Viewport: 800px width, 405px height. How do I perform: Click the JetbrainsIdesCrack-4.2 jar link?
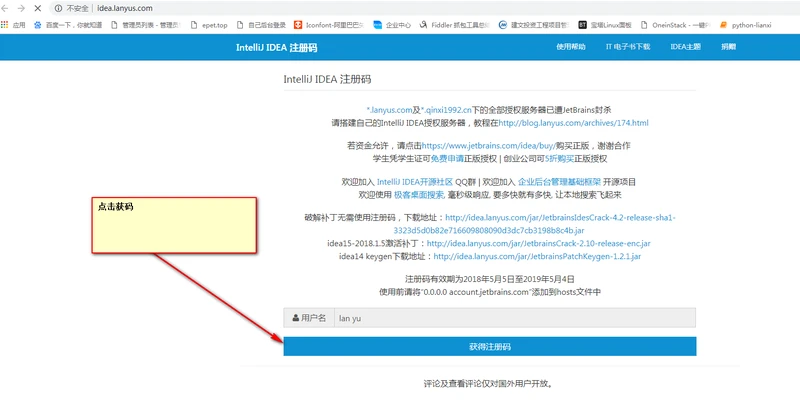click(535, 224)
